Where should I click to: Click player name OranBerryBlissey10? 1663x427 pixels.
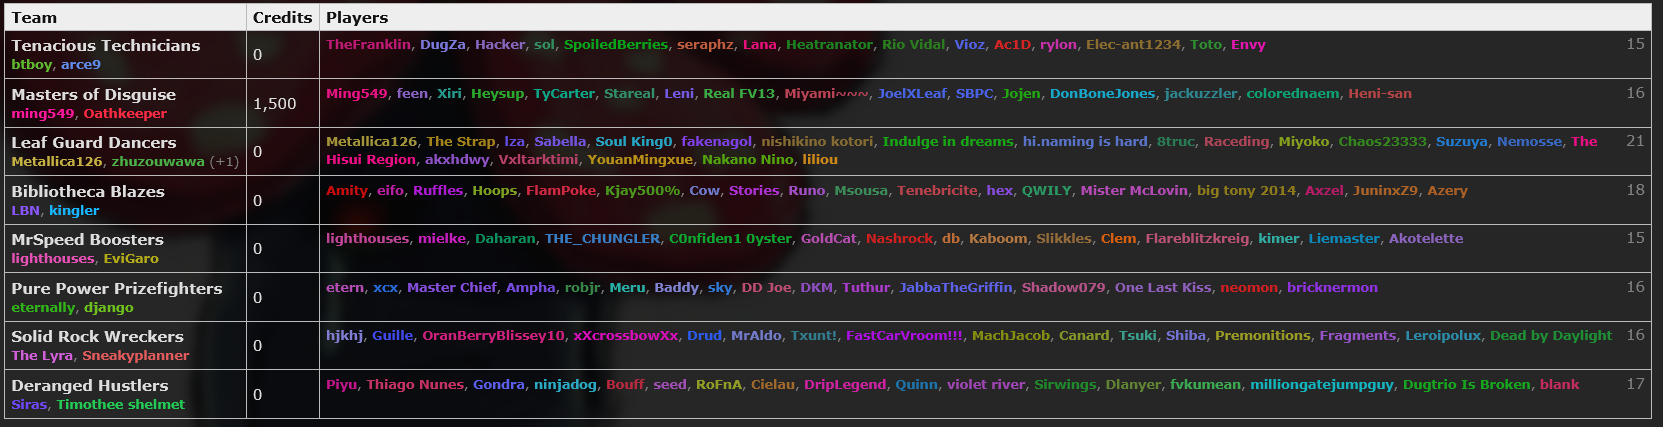(493, 335)
